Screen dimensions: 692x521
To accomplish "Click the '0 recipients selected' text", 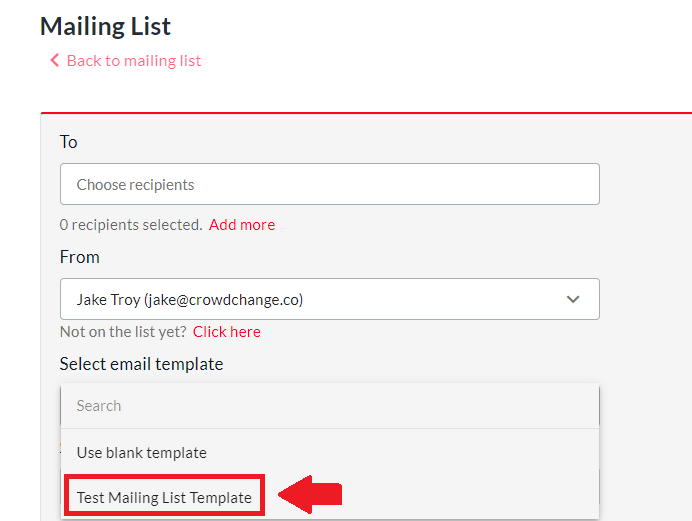I will tap(131, 225).
